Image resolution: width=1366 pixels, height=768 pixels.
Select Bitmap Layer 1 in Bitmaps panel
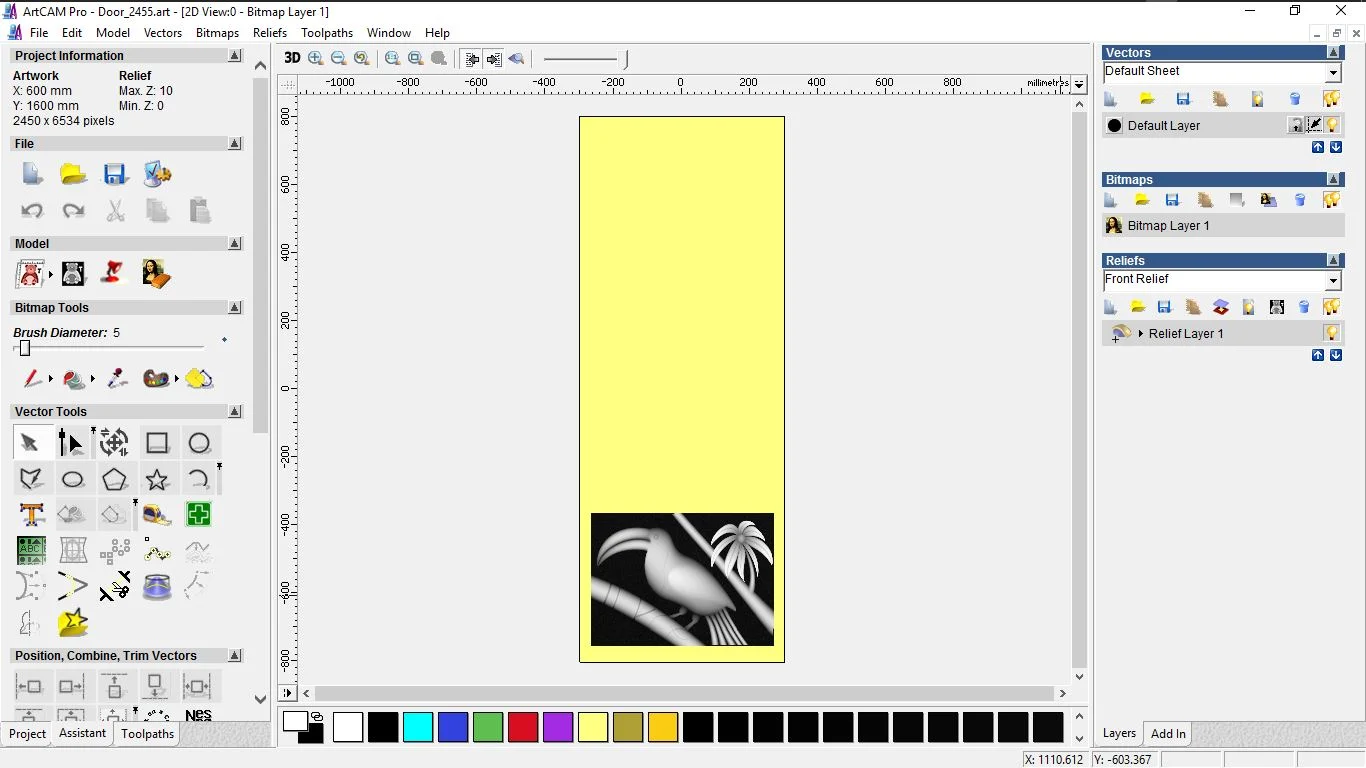[x=1168, y=226]
